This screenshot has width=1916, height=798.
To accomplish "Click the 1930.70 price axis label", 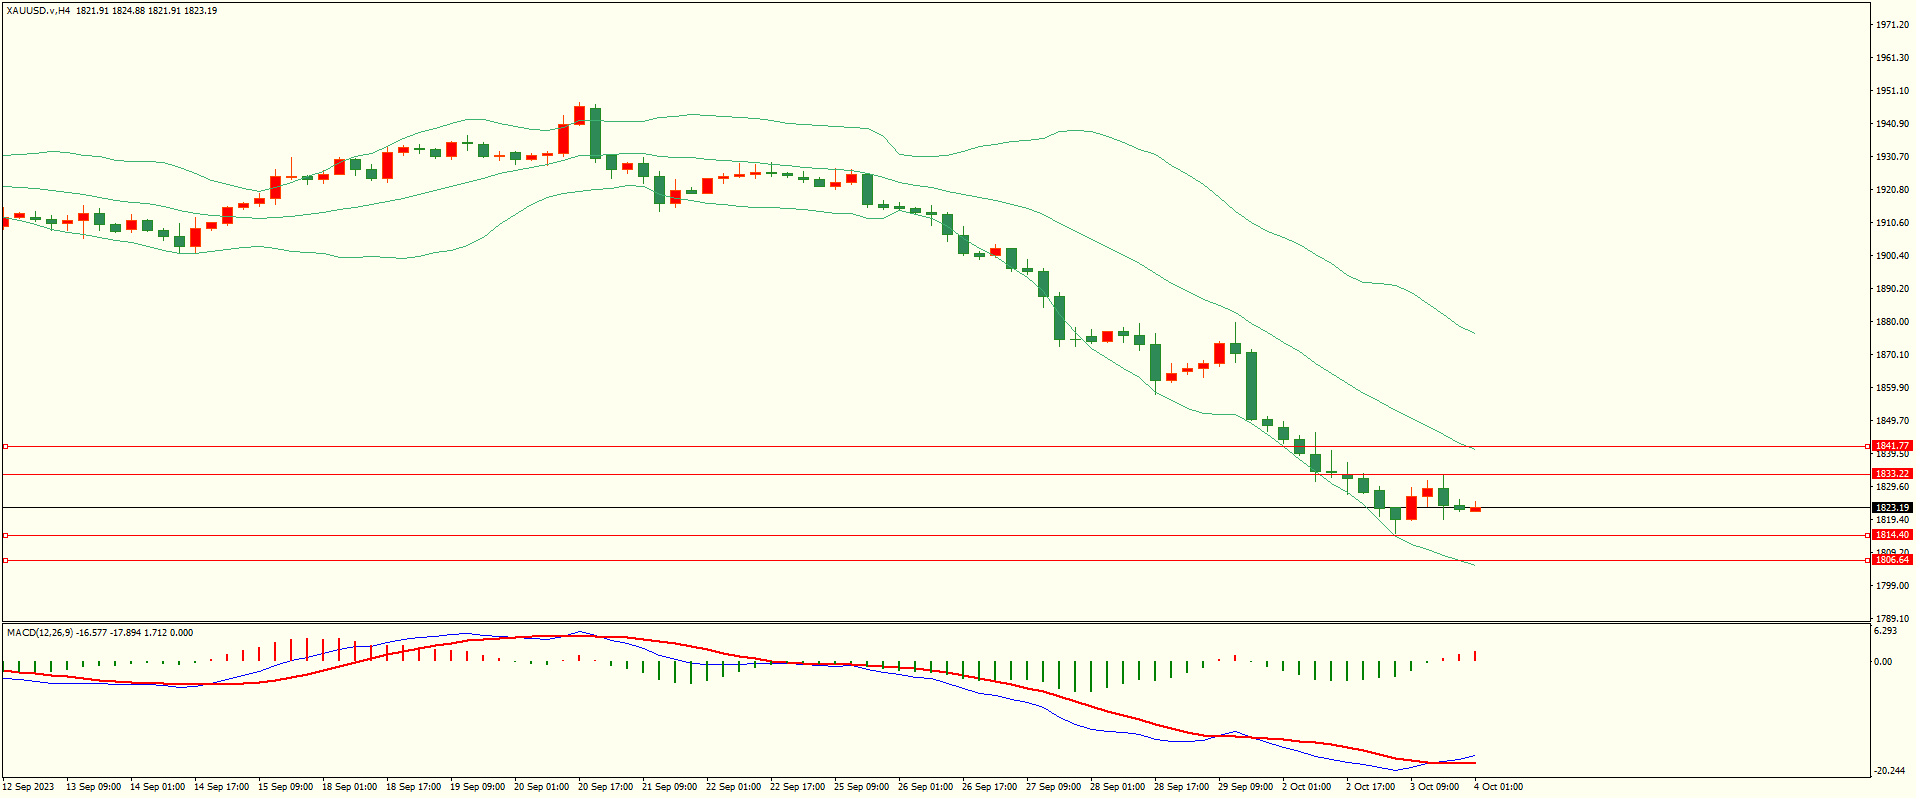I will (1892, 157).
